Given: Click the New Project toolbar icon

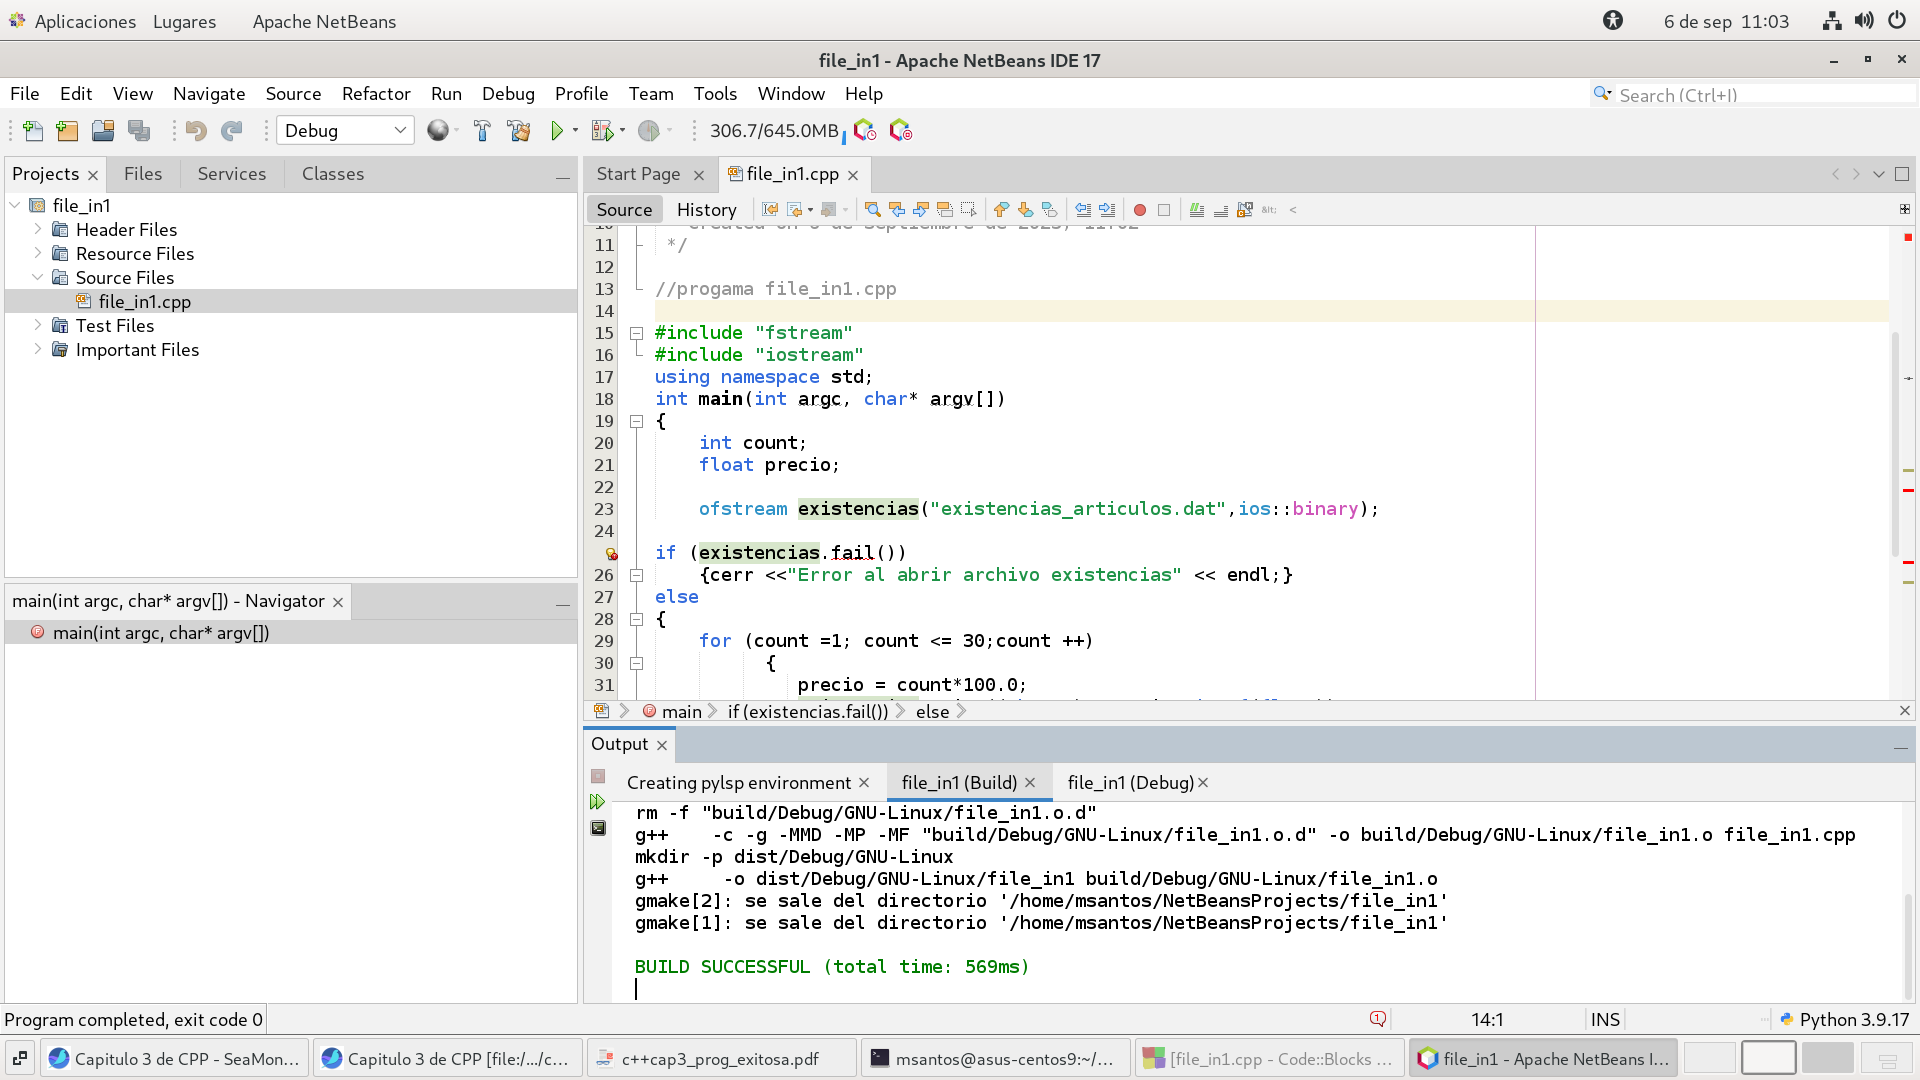Looking at the screenshot, I should point(67,131).
